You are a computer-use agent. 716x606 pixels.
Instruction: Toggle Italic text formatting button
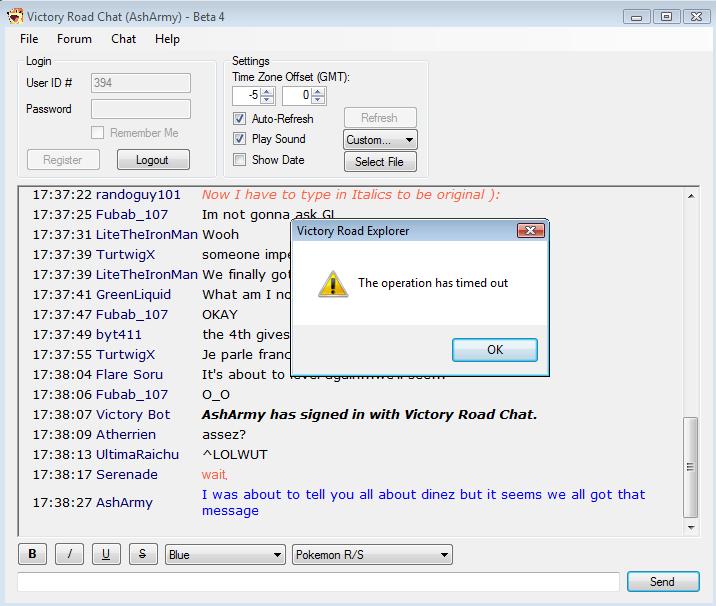tap(69, 554)
